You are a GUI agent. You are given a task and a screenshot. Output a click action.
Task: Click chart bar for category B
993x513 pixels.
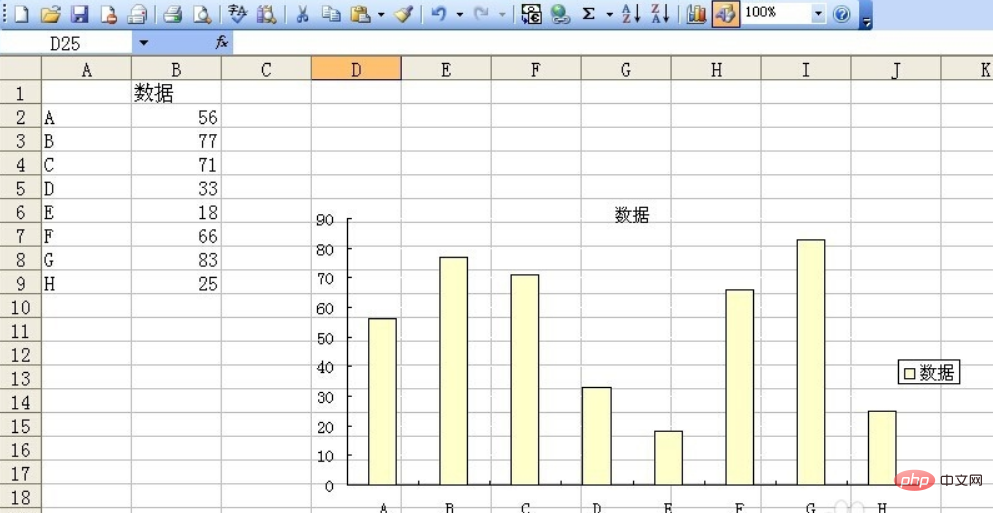pos(453,371)
